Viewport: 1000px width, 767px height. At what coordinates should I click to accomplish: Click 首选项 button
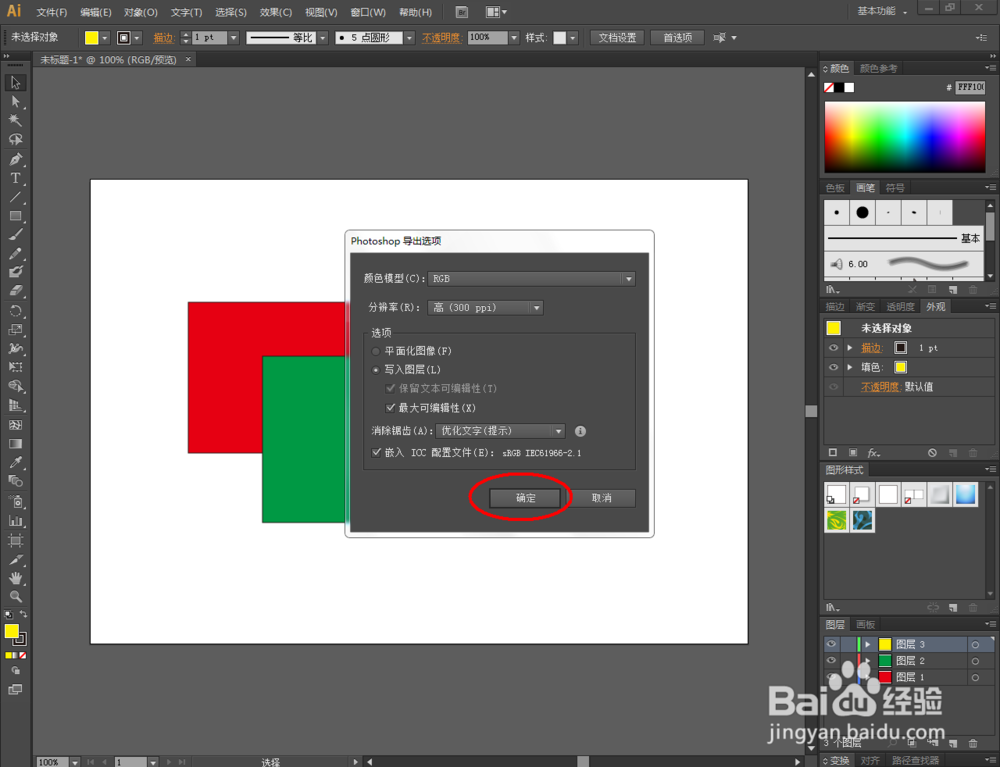click(x=677, y=38)
